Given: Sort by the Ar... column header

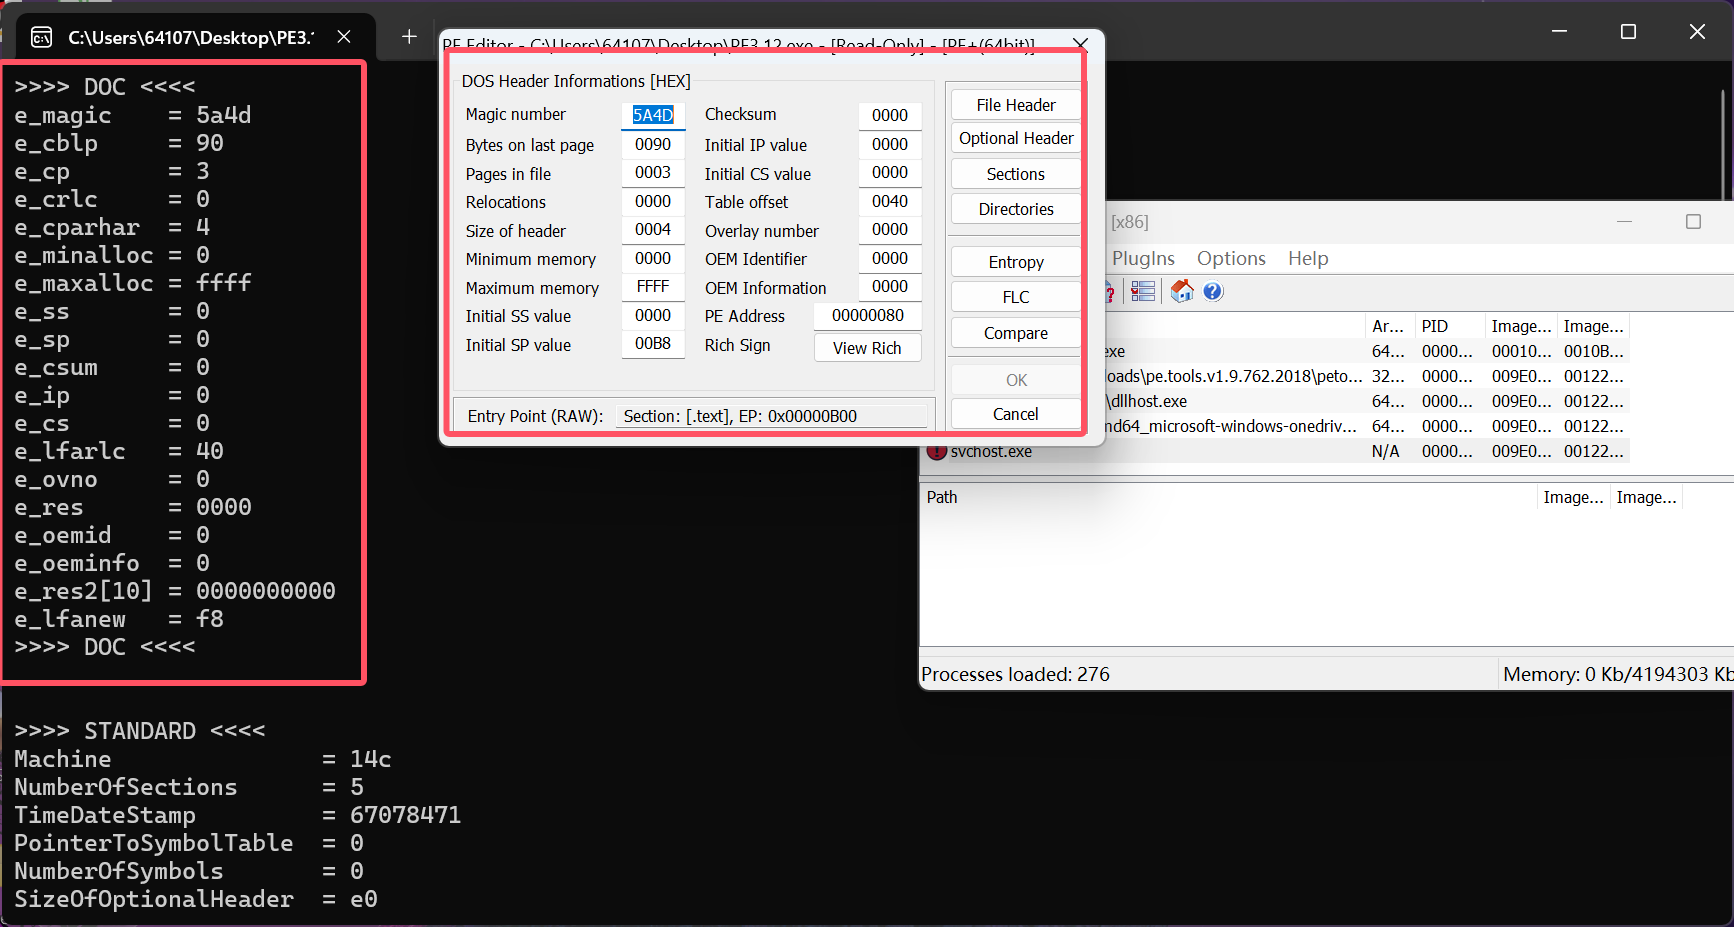Looking at the screenshot, I should [x=1389, y=326].
